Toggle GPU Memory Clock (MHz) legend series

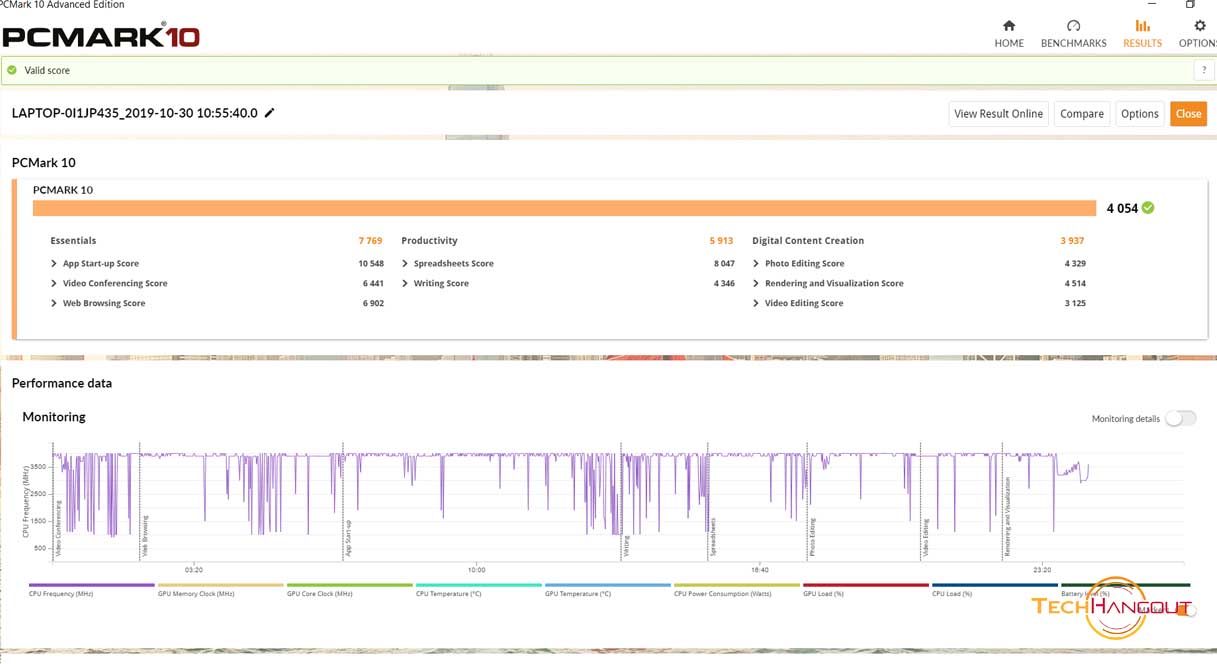(x=221, y=589)
